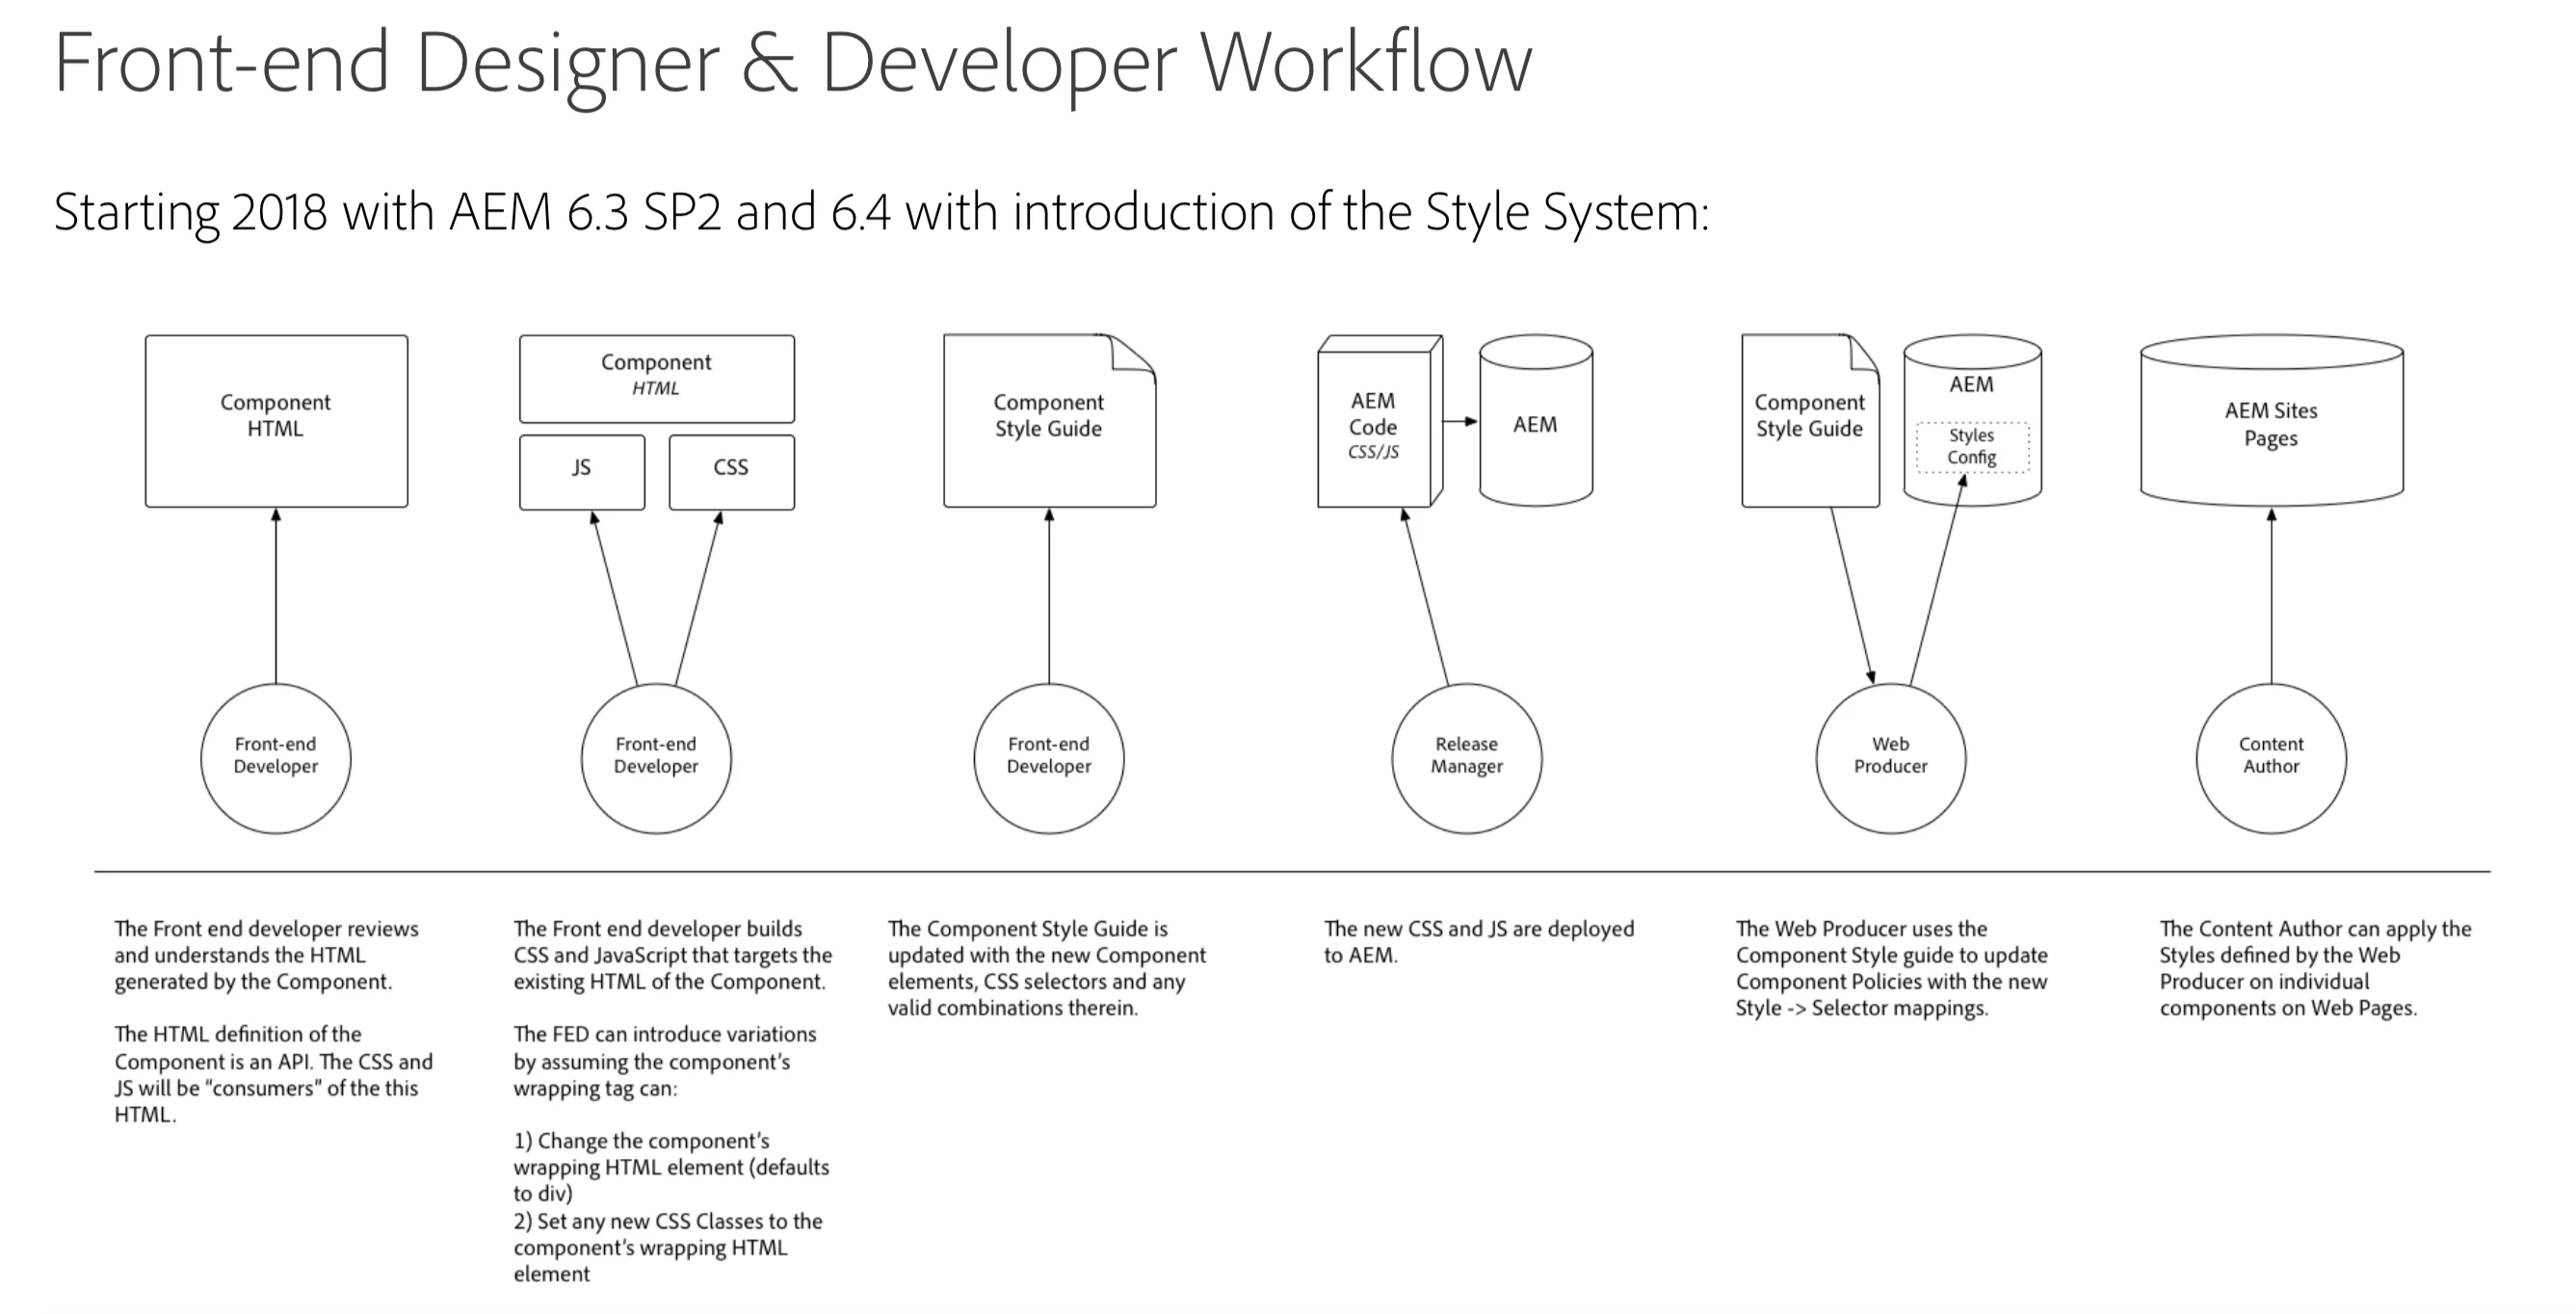Image resolution: width=2576 pixels, height=1314 pixels.
Task: Click the Web Producer description paragraph
Action: pos(1890,967)
